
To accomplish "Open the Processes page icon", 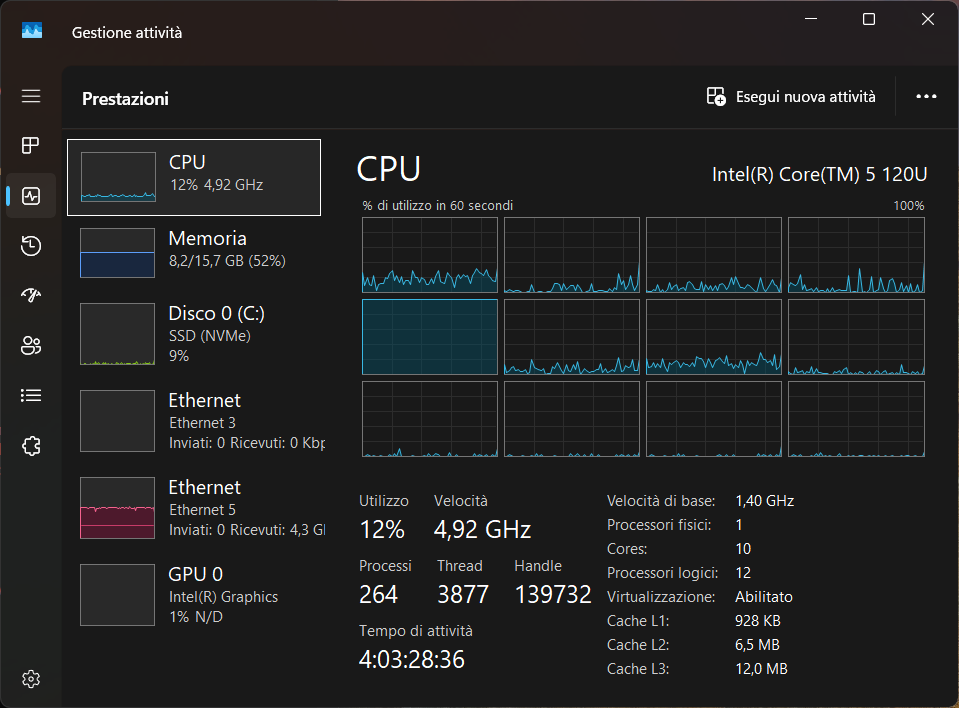I will [31, 146].
